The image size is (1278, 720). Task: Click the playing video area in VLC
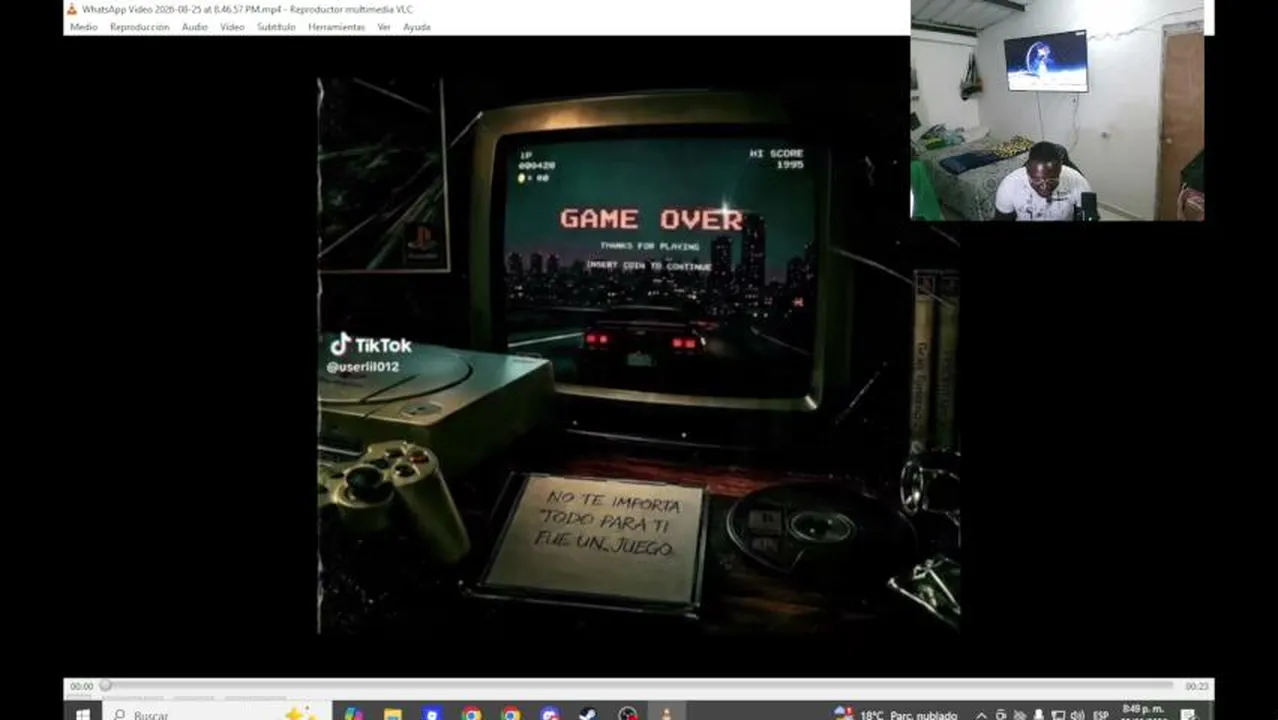[x=638, y=355]
